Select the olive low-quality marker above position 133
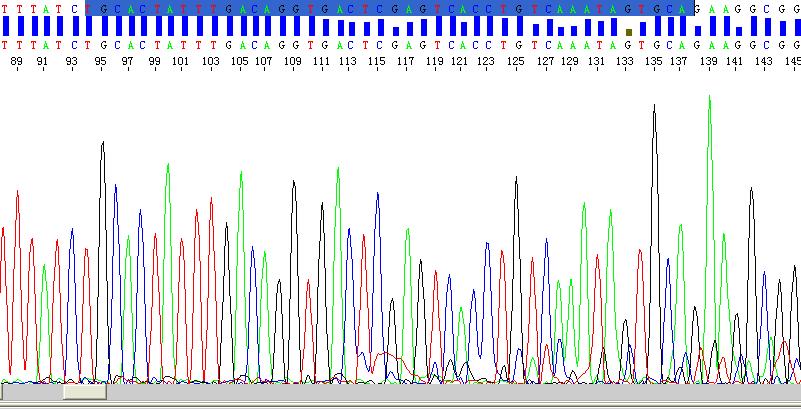Screen dimensions: 801x409 tap(629, 32)
